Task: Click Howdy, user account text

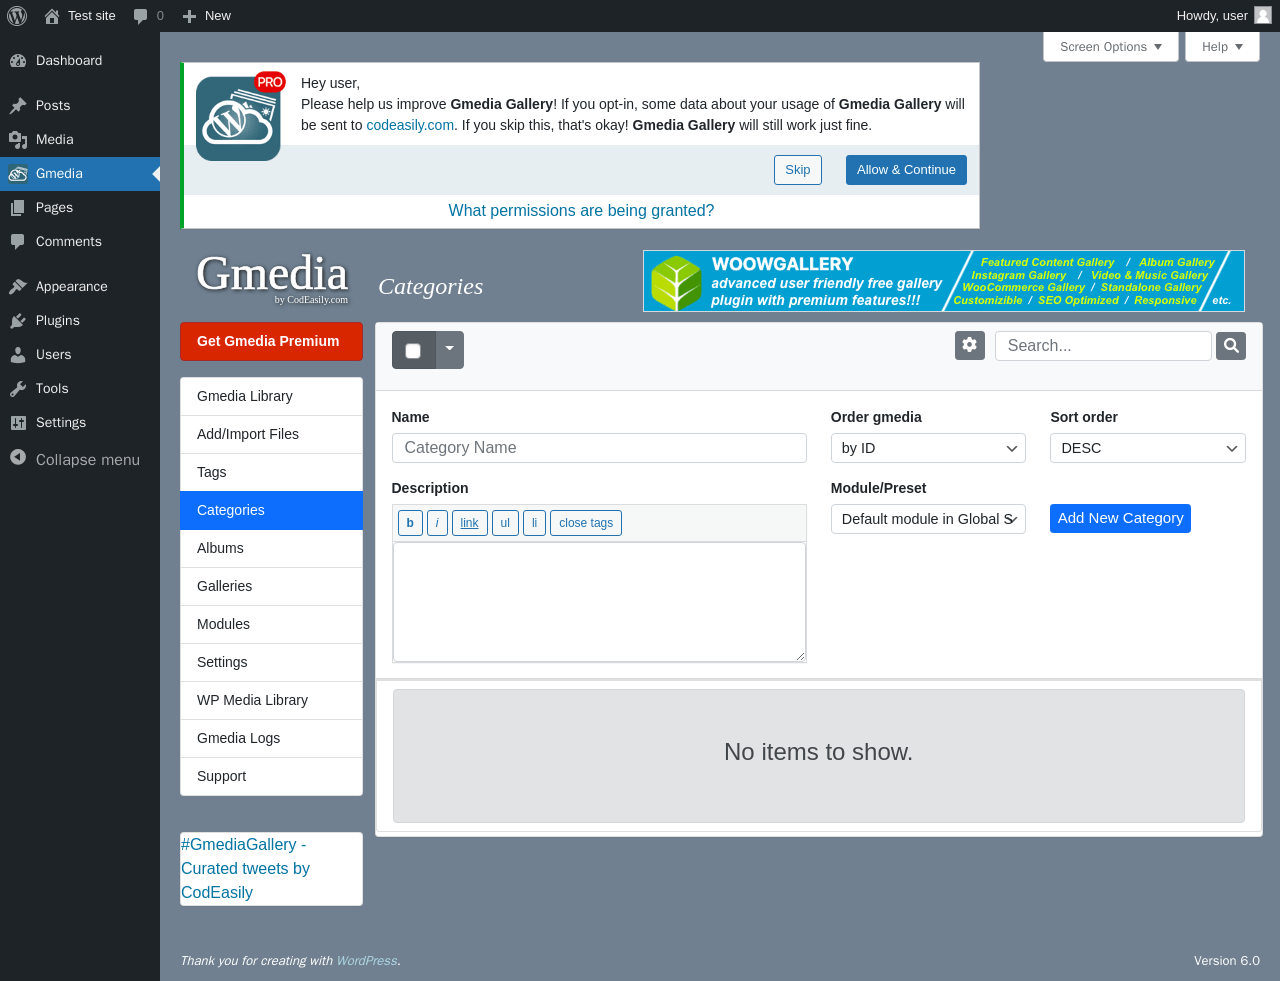Action: (x=1212, y=16)
